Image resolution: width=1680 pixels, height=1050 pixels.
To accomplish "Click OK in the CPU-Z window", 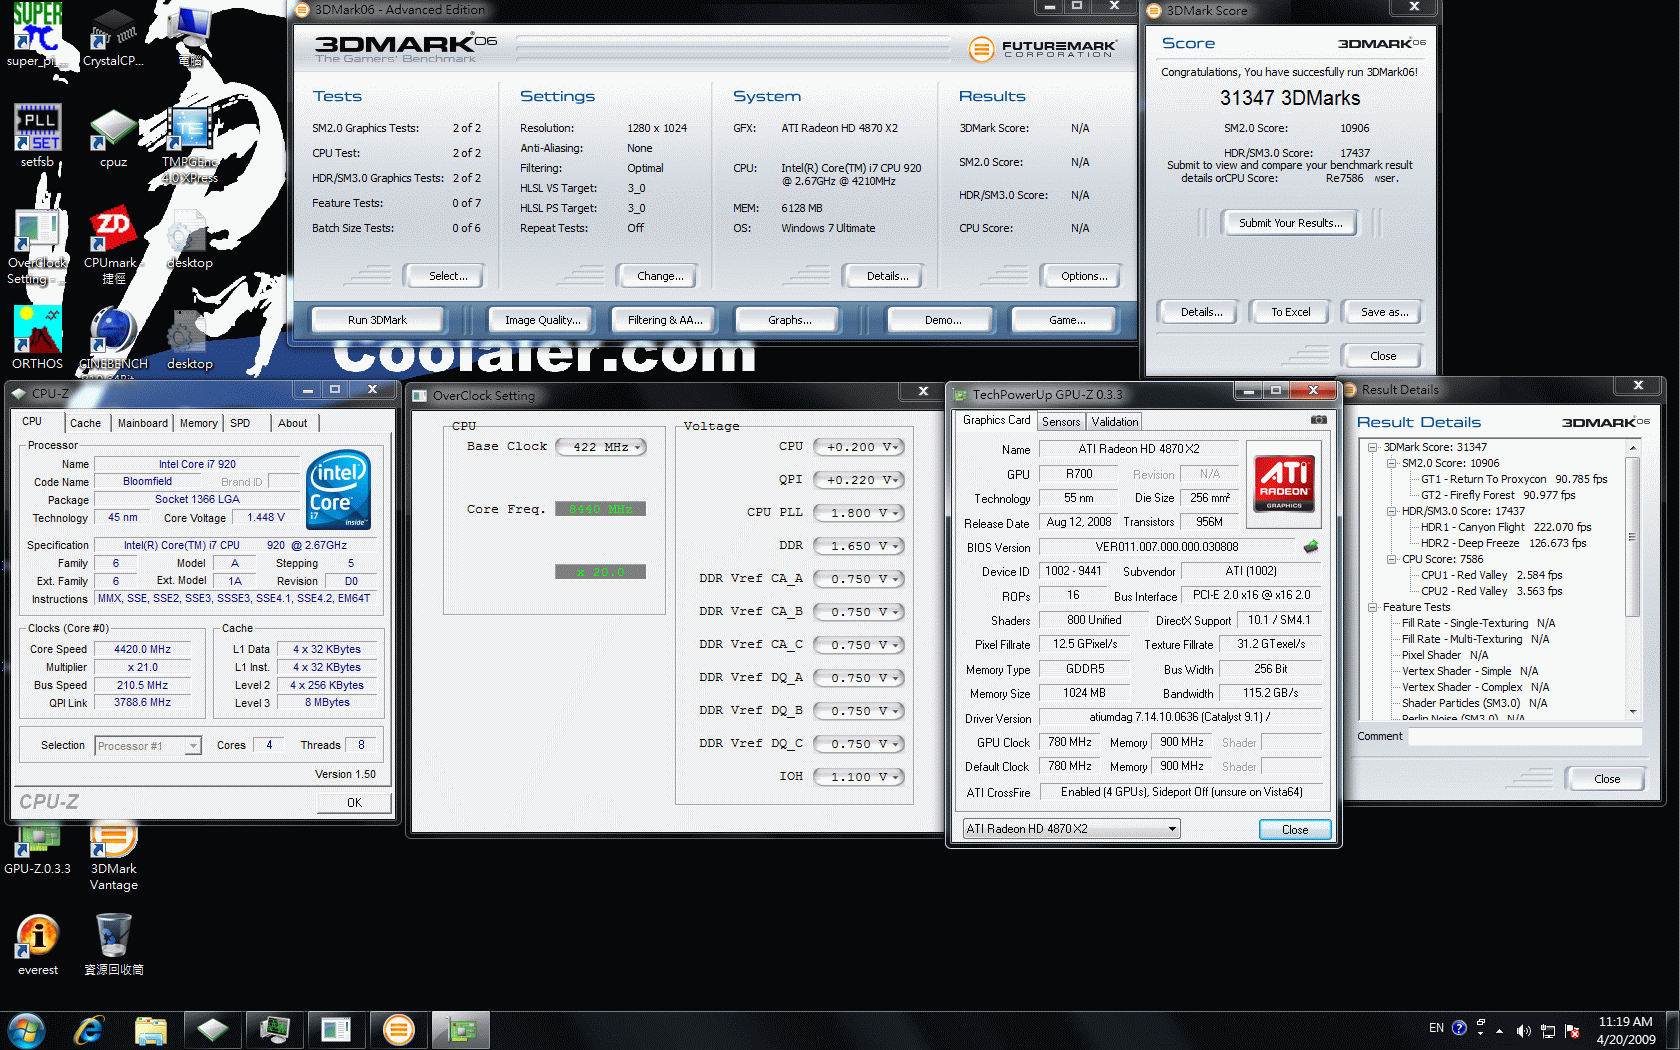I will pyautogui.click(x=354, y=803).
